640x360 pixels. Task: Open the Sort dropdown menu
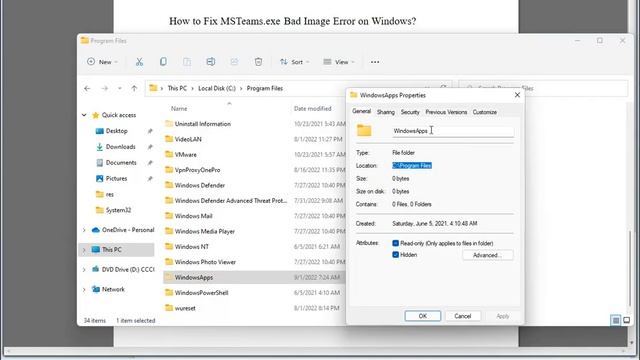[x=295, y=62]
